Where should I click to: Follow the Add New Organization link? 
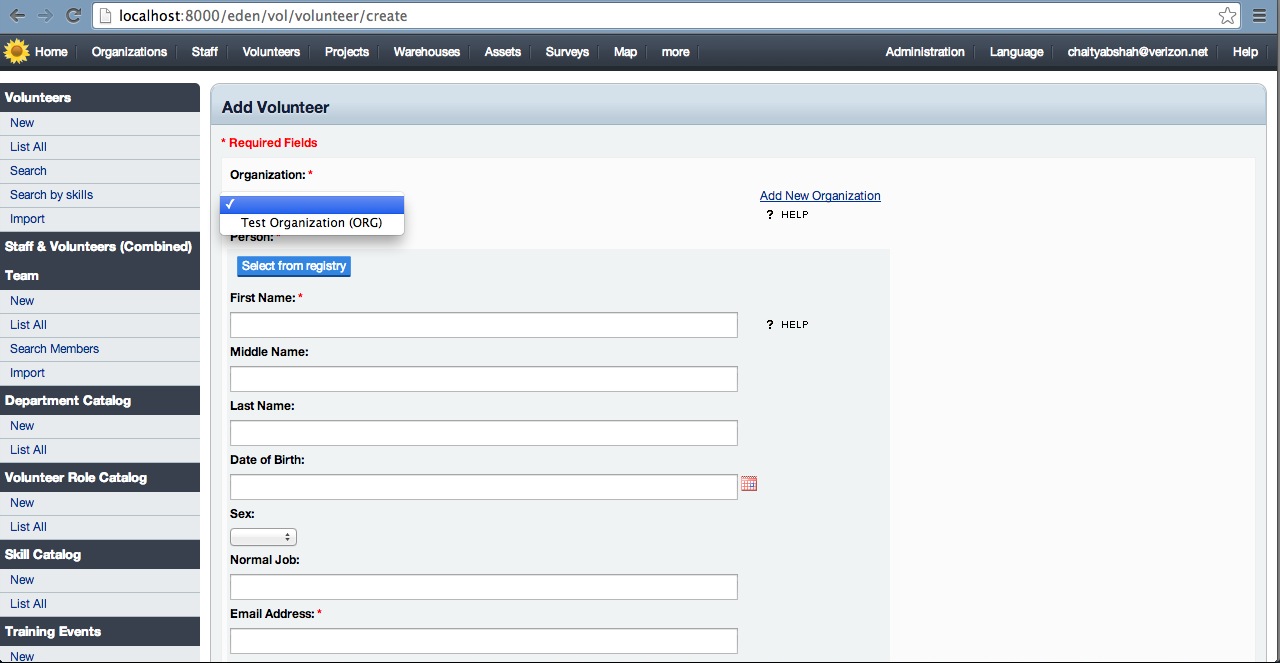tap(820, 196)
